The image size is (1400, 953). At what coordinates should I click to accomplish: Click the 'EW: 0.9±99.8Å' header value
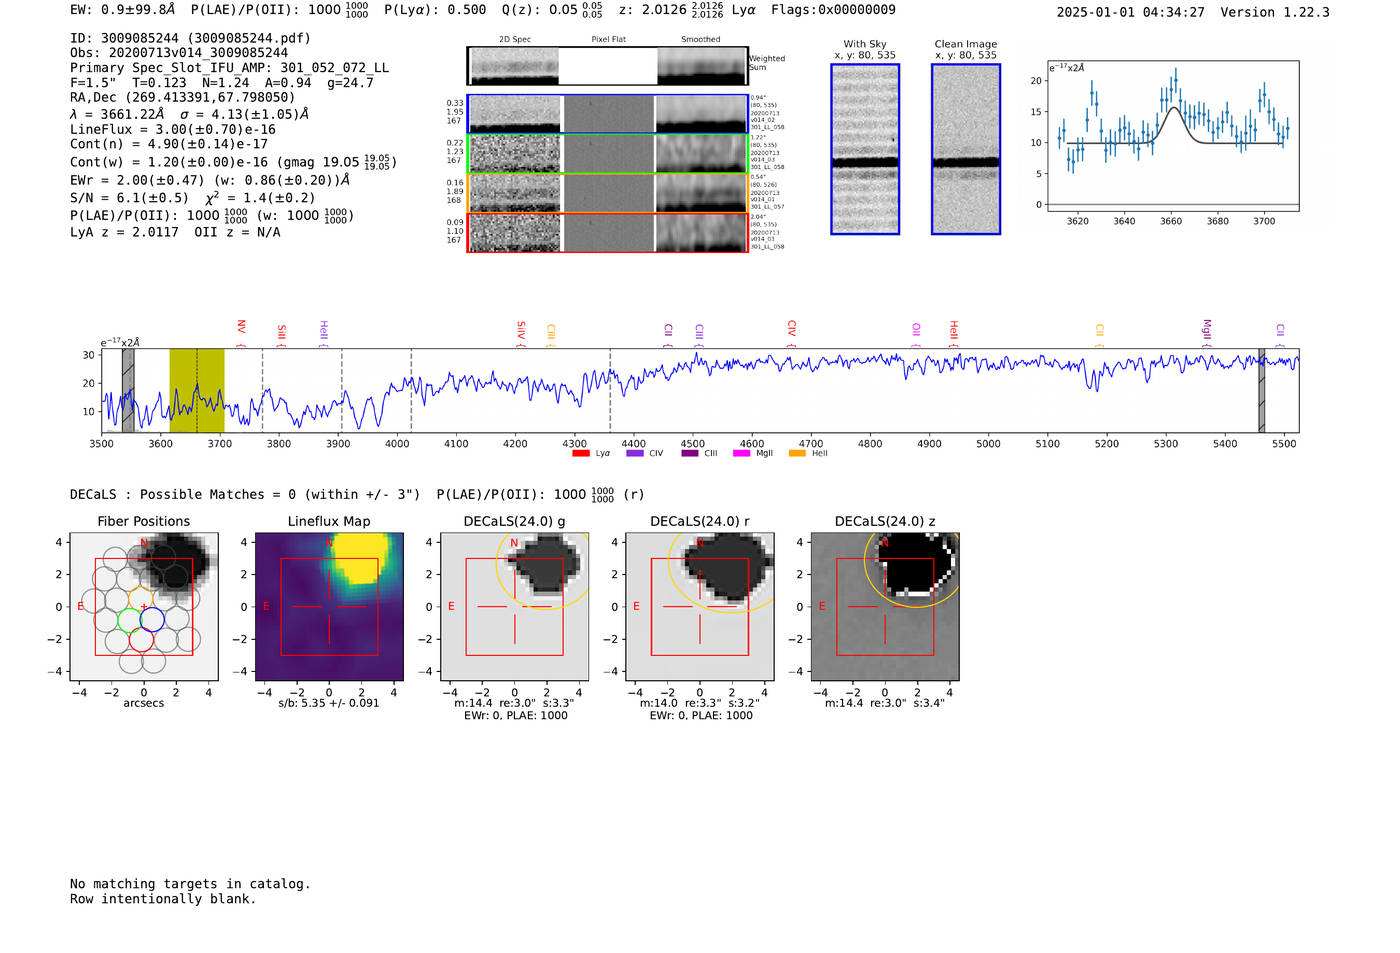(x=122, y=10)
